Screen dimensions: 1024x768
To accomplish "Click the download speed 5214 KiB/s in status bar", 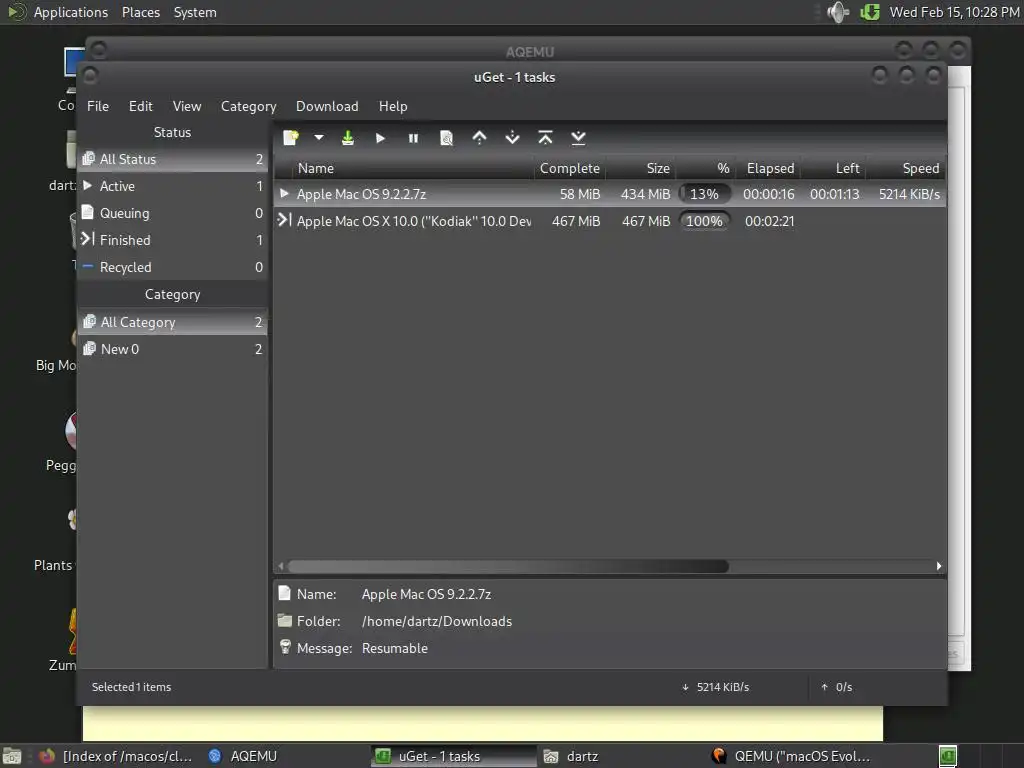I will pyautogui.click(x=722, y=687).
